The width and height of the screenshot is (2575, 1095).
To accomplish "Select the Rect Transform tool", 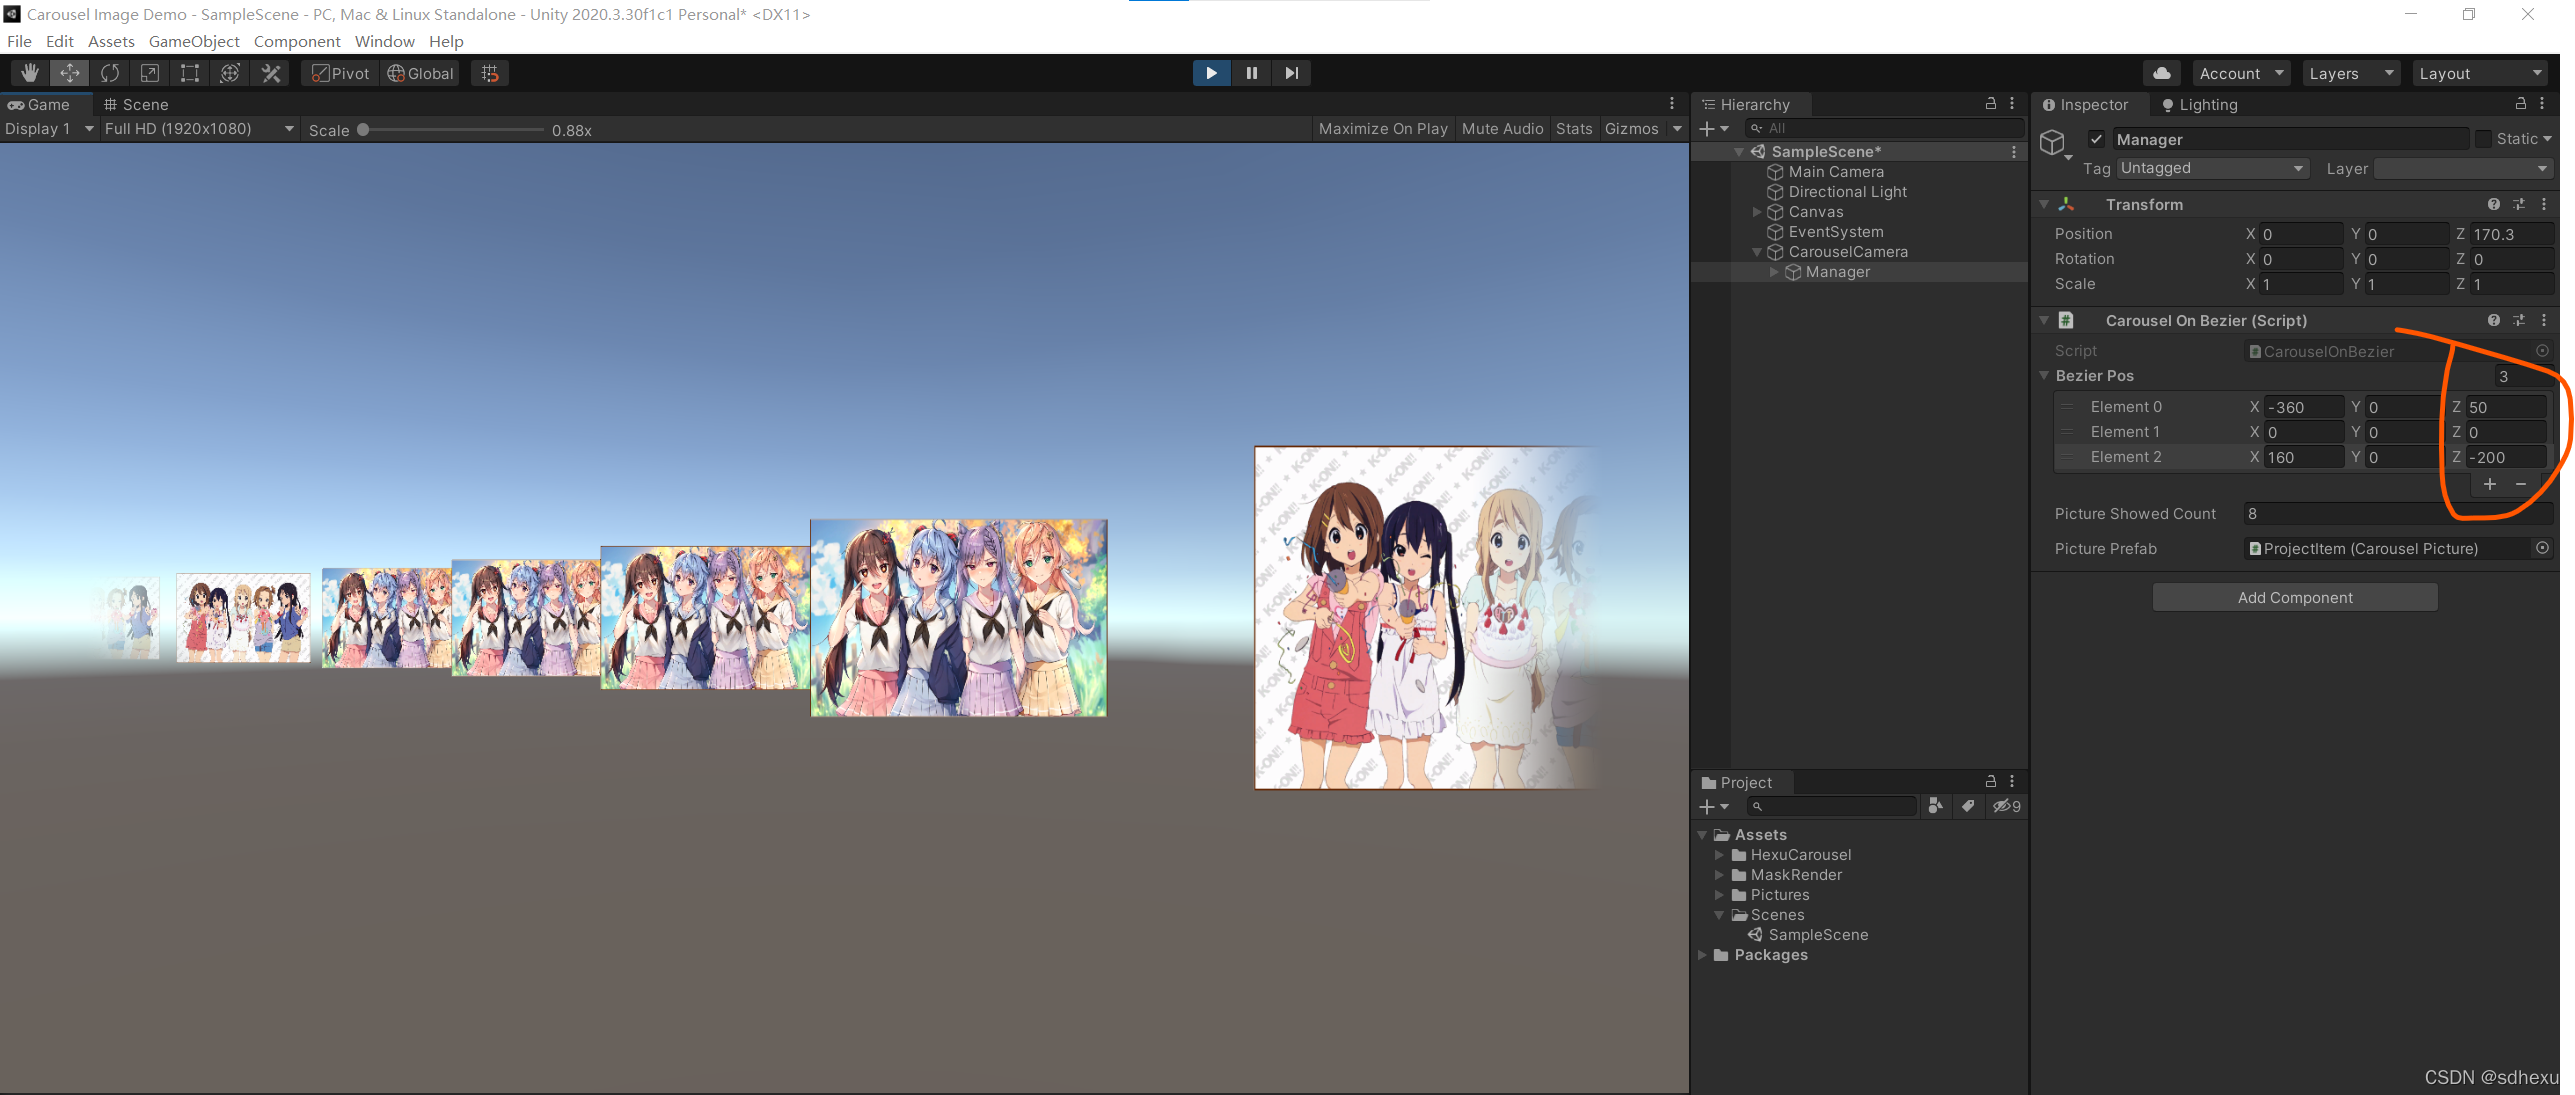I will pyautogui.click(x=189, y=73).
